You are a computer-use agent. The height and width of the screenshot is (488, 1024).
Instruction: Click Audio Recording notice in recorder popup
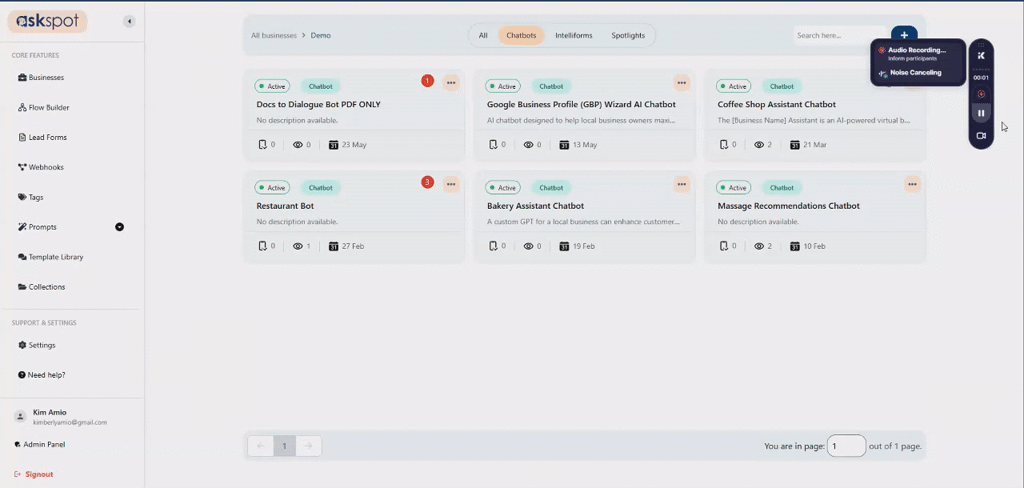(912, 53)
